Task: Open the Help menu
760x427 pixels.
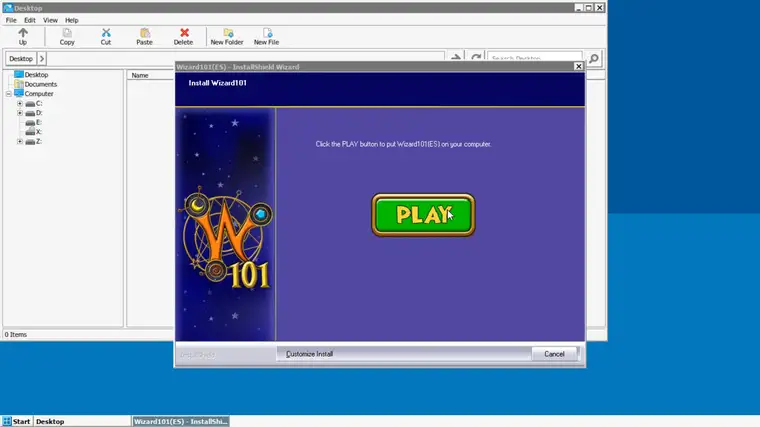Action: [x=72, y=20]
